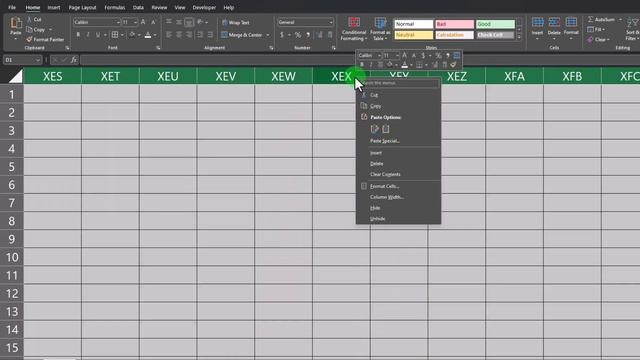
Task: Open the Copy dropdown arrow in the ribbon
Action: click(51, 30)
